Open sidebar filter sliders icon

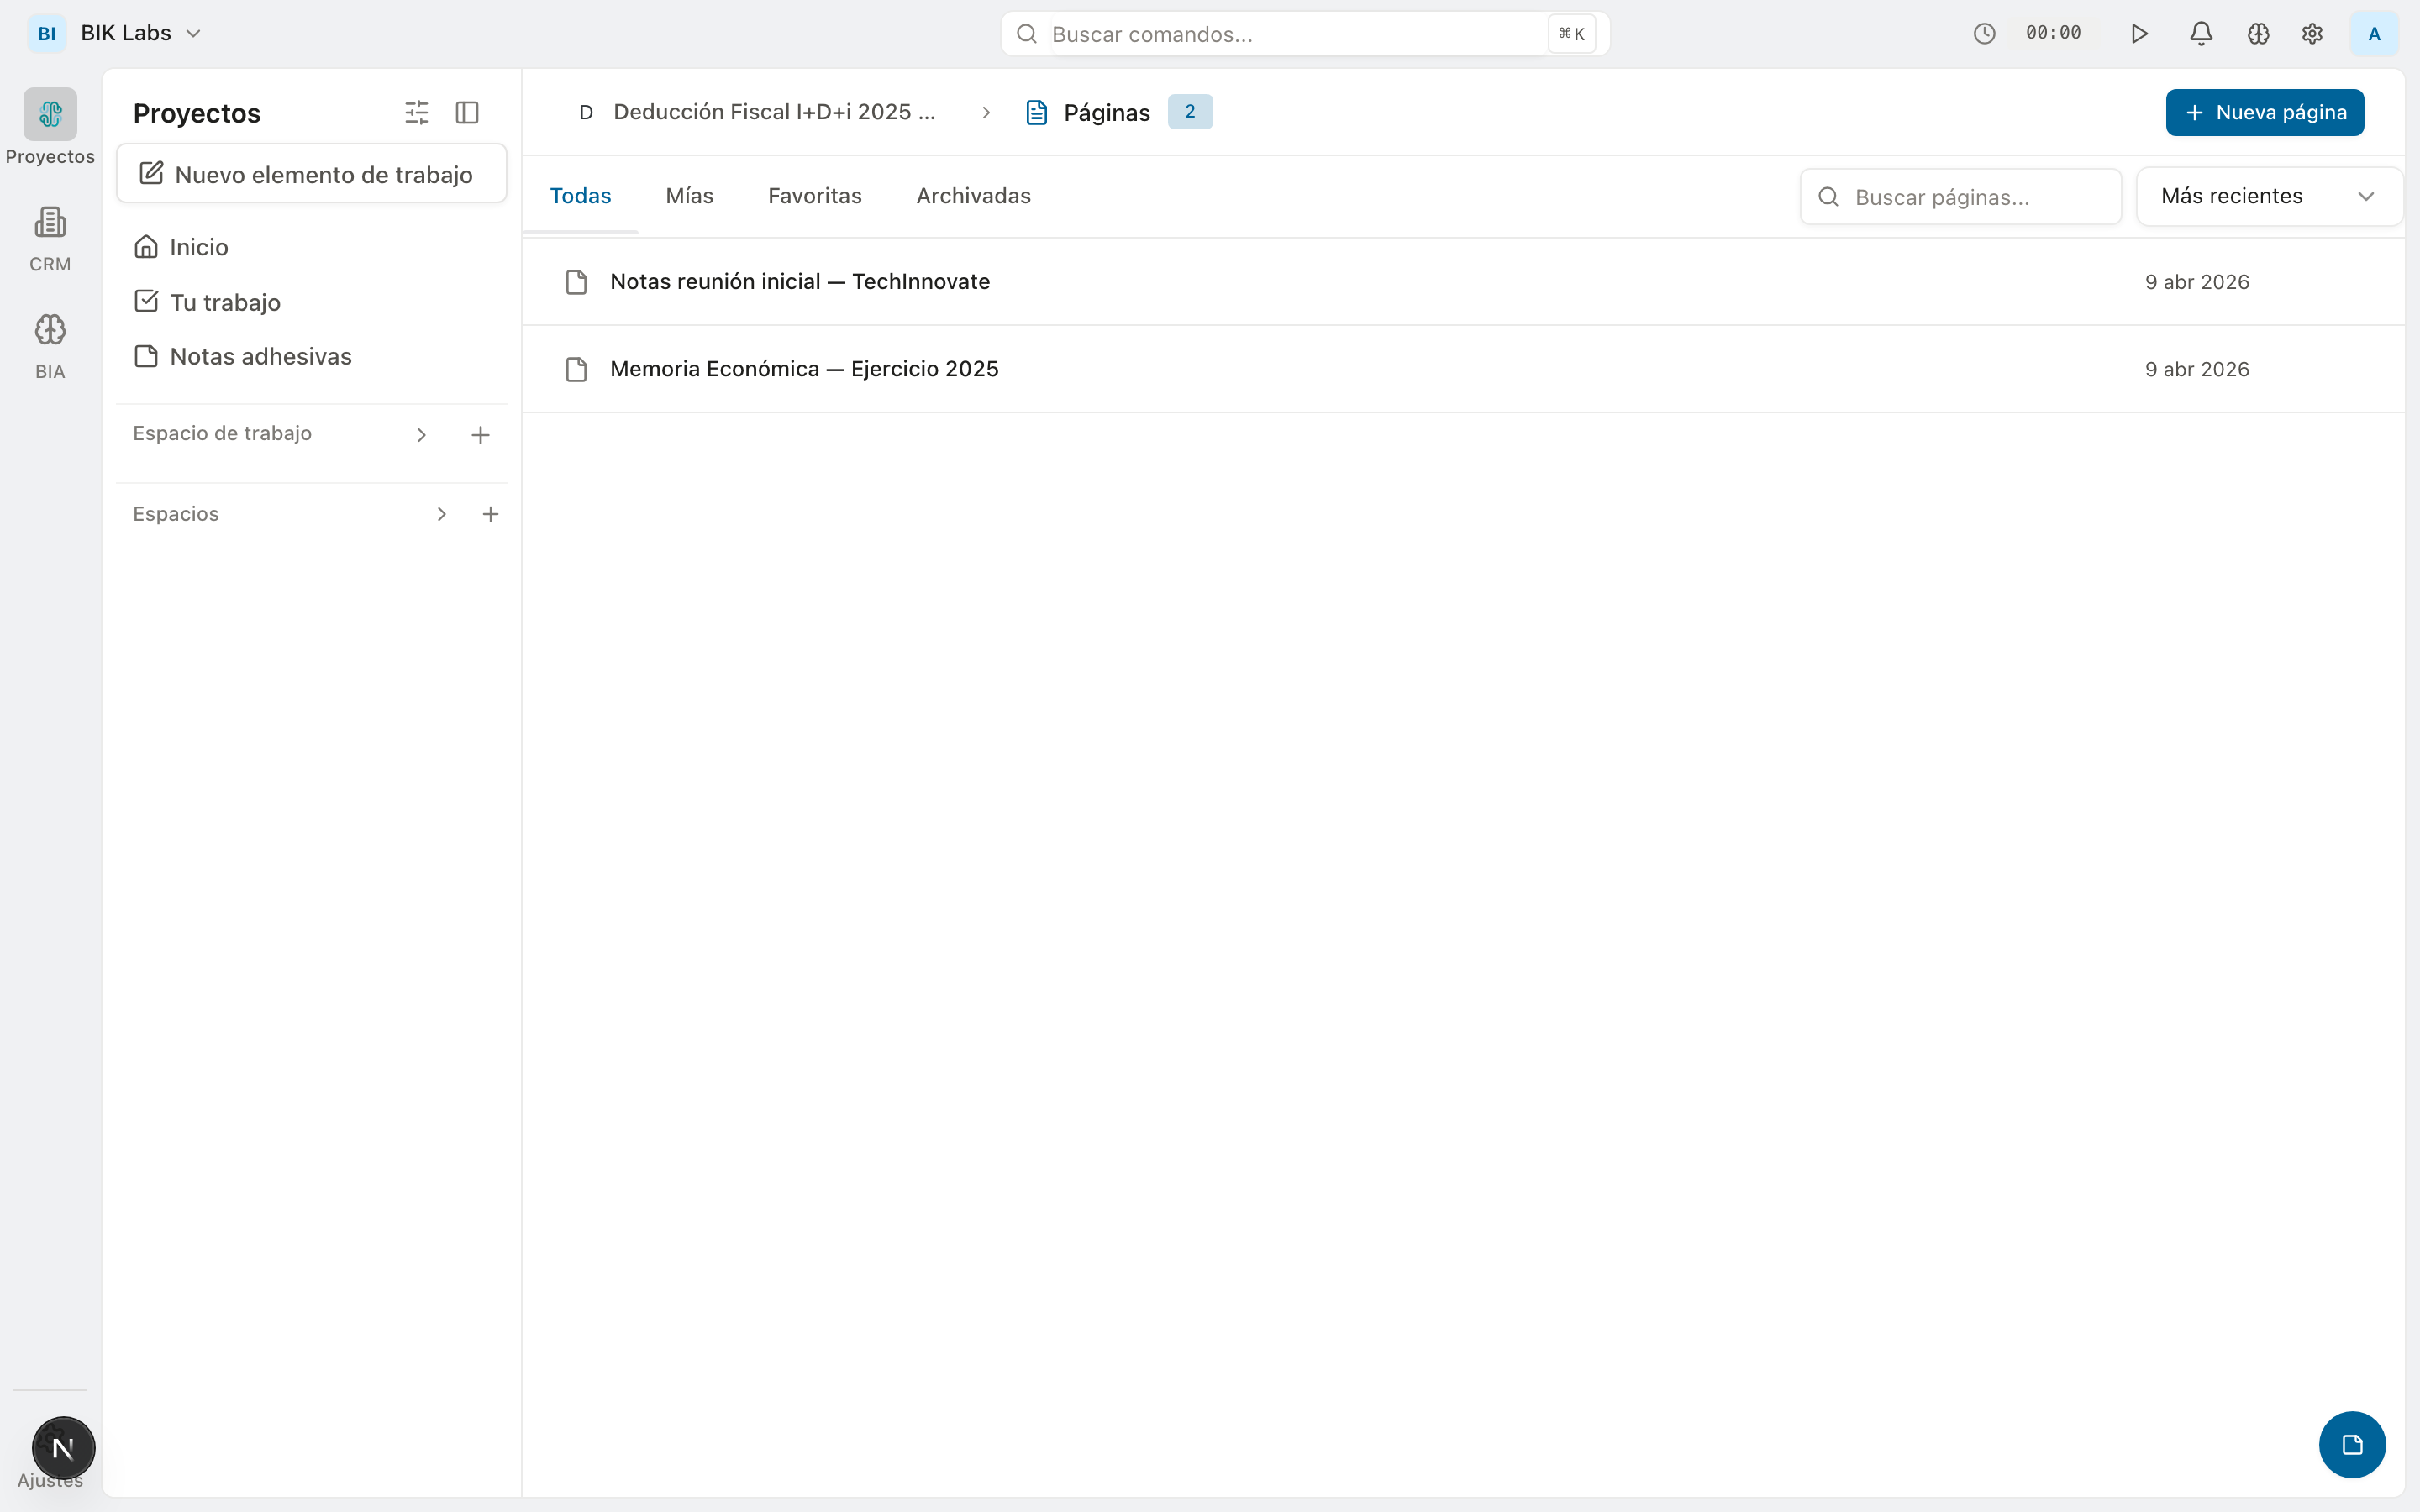[416, 112]
